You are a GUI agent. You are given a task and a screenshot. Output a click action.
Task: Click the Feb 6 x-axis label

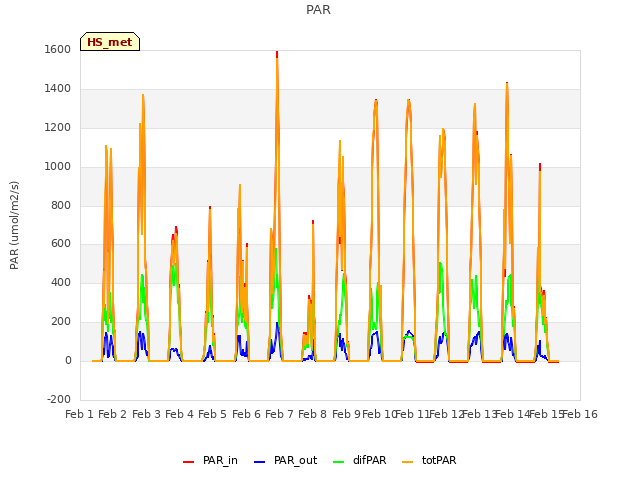point(246,414)
